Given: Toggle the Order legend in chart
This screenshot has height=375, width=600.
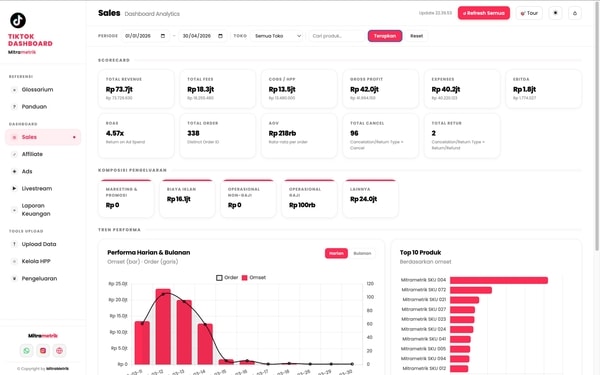Looking at the screenshot, I should click(x=227, y=277).
